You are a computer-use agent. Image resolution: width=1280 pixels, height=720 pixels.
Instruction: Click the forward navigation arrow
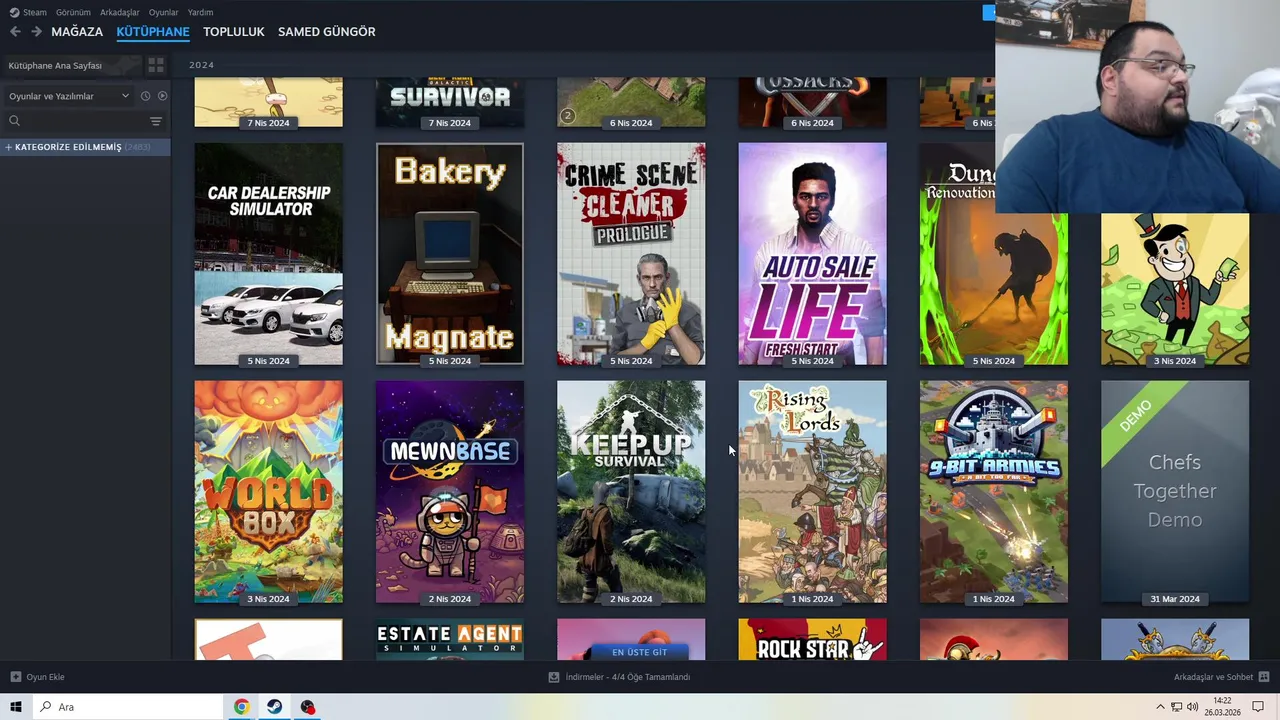36,32
